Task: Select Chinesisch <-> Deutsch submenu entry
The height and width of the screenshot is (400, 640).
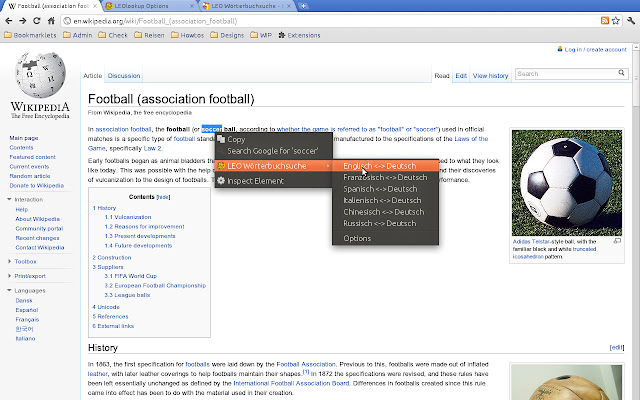Action: coord(386,211)
